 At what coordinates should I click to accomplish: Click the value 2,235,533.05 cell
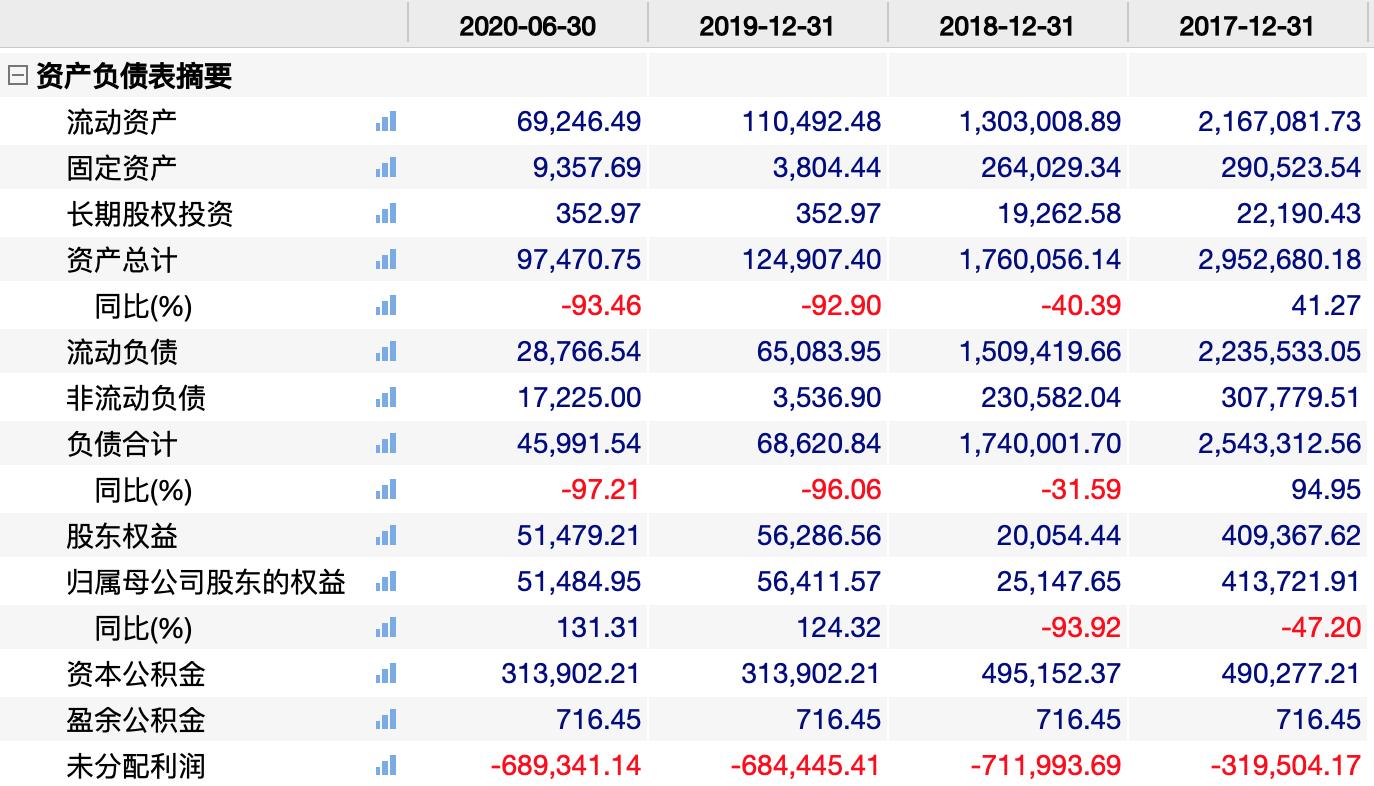coord(1280,352)
